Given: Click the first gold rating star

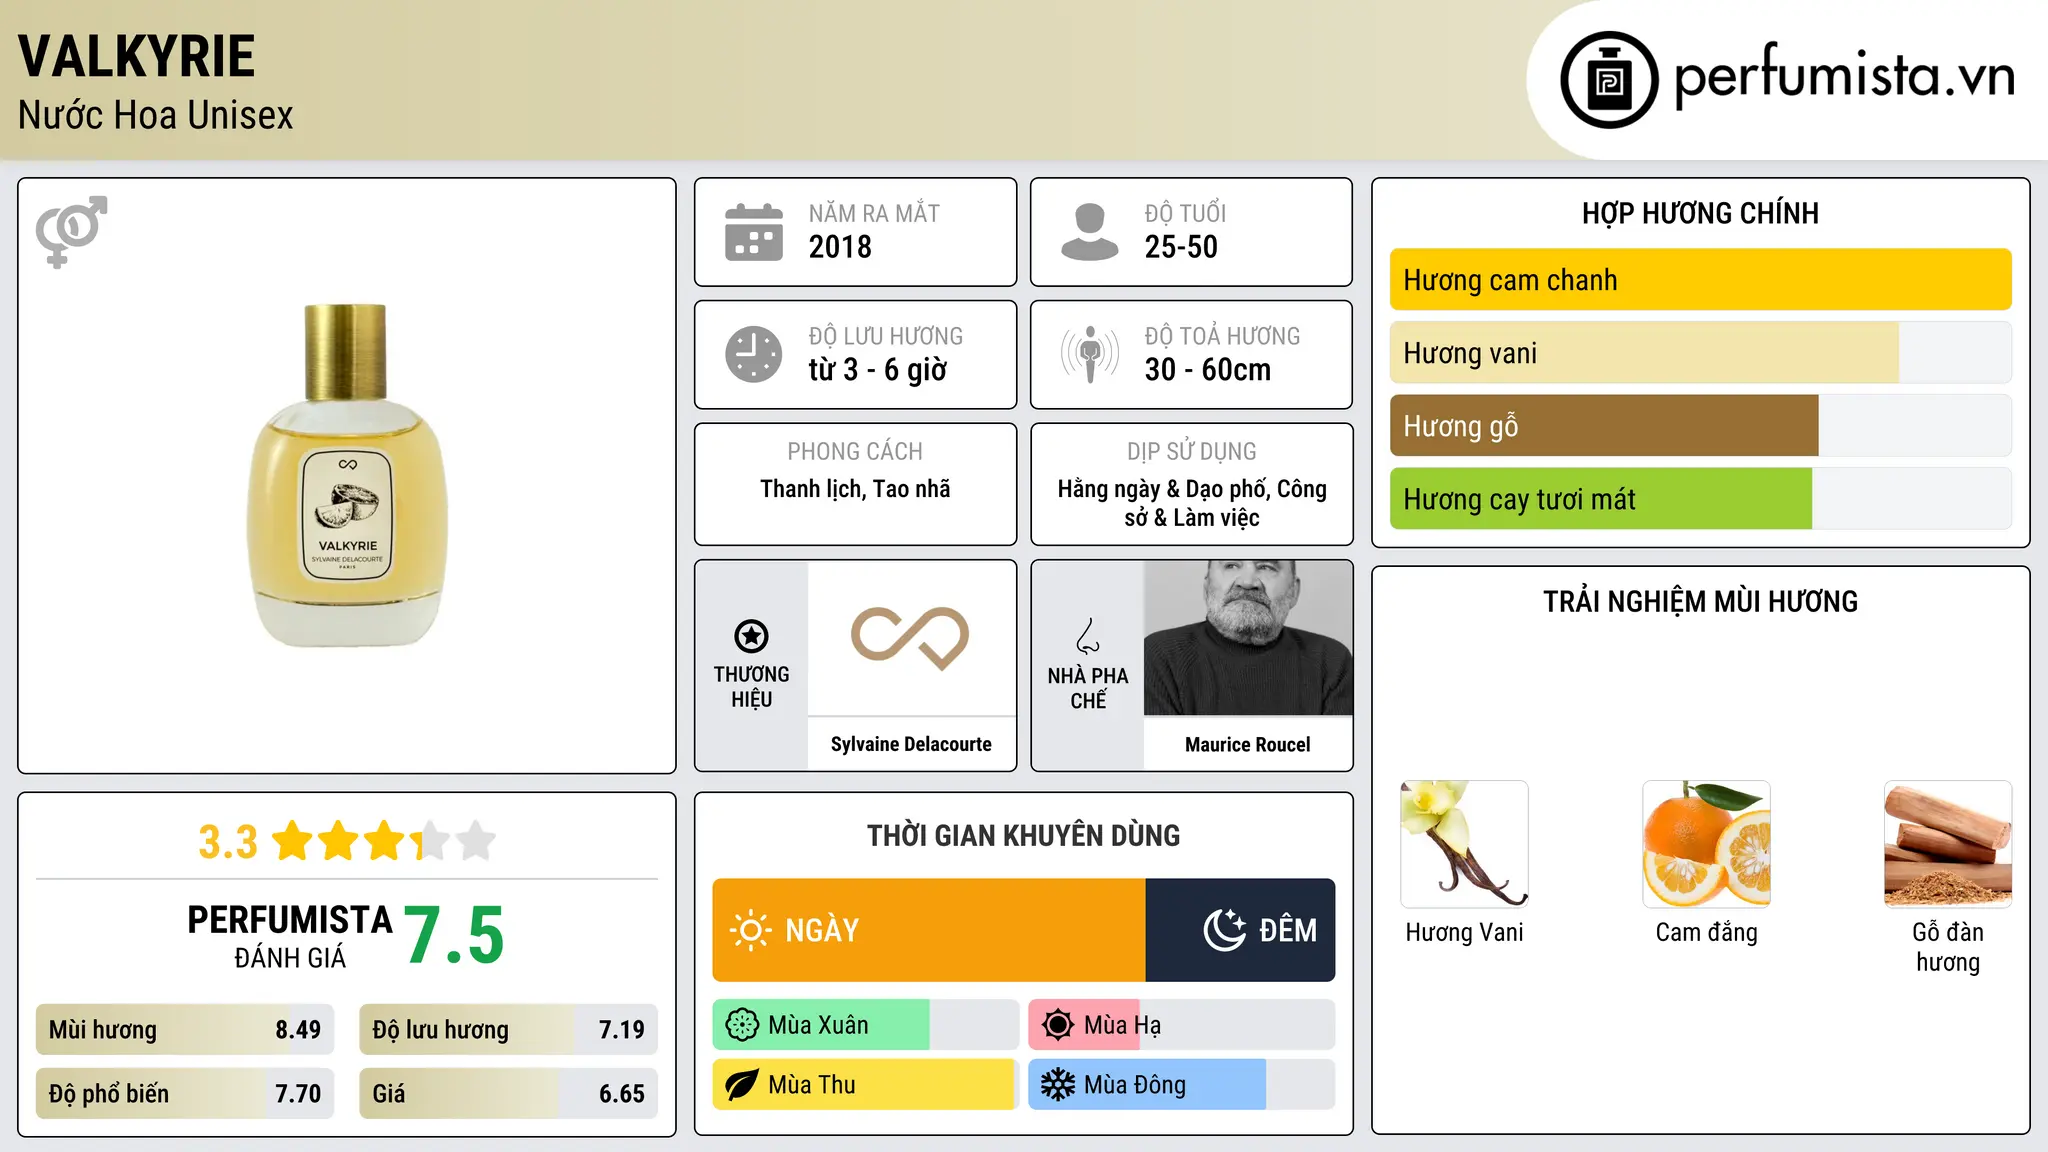Looking at the screenshot, I should [x=293, y=840].
